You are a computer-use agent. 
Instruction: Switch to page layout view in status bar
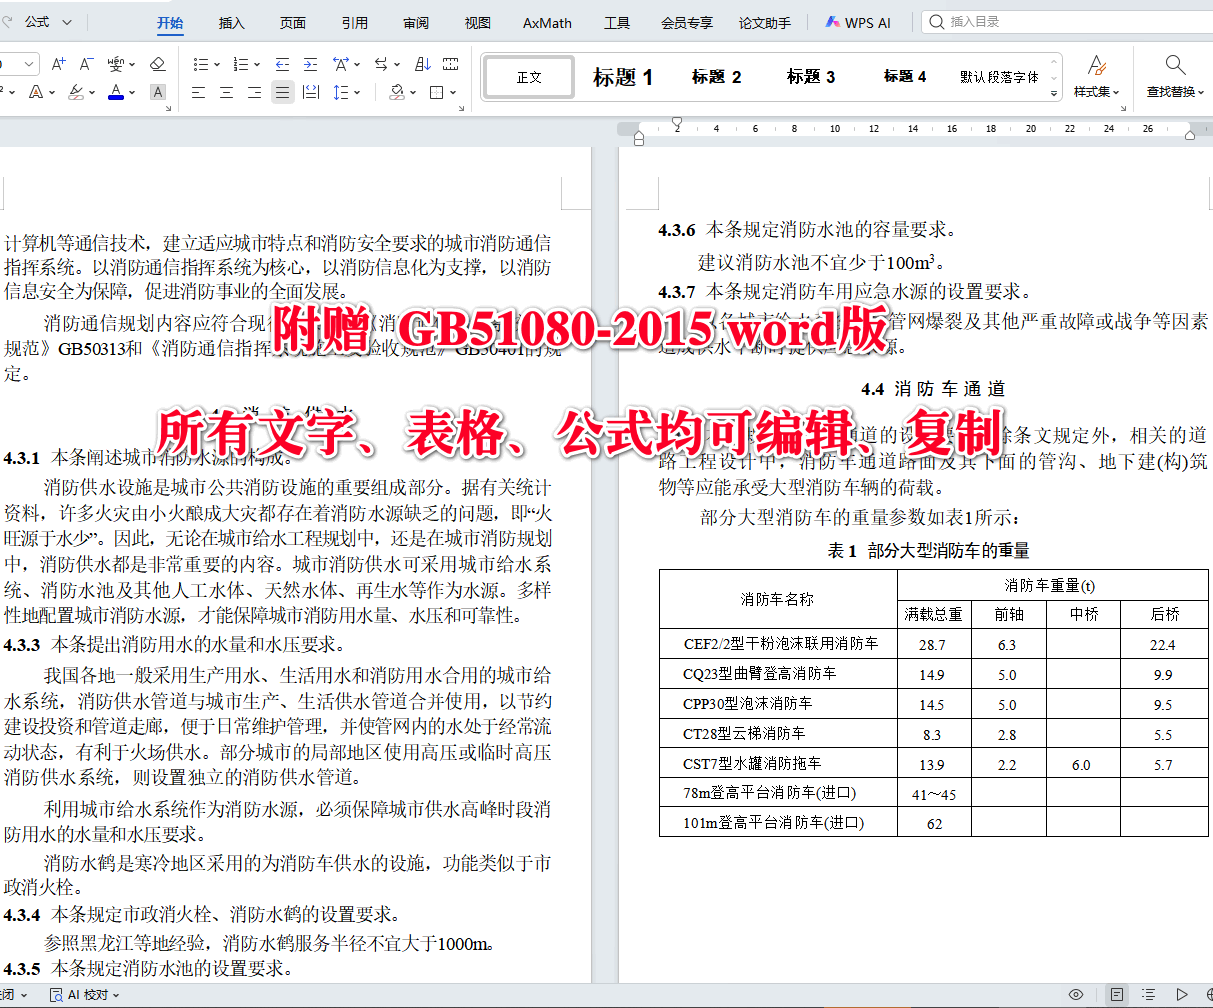click(1116, 994)
